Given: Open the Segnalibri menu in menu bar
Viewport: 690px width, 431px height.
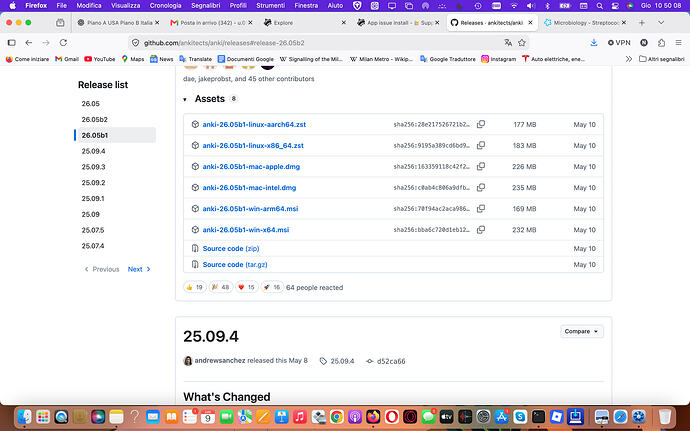Looking at the screenshot, I should (206, 6).
